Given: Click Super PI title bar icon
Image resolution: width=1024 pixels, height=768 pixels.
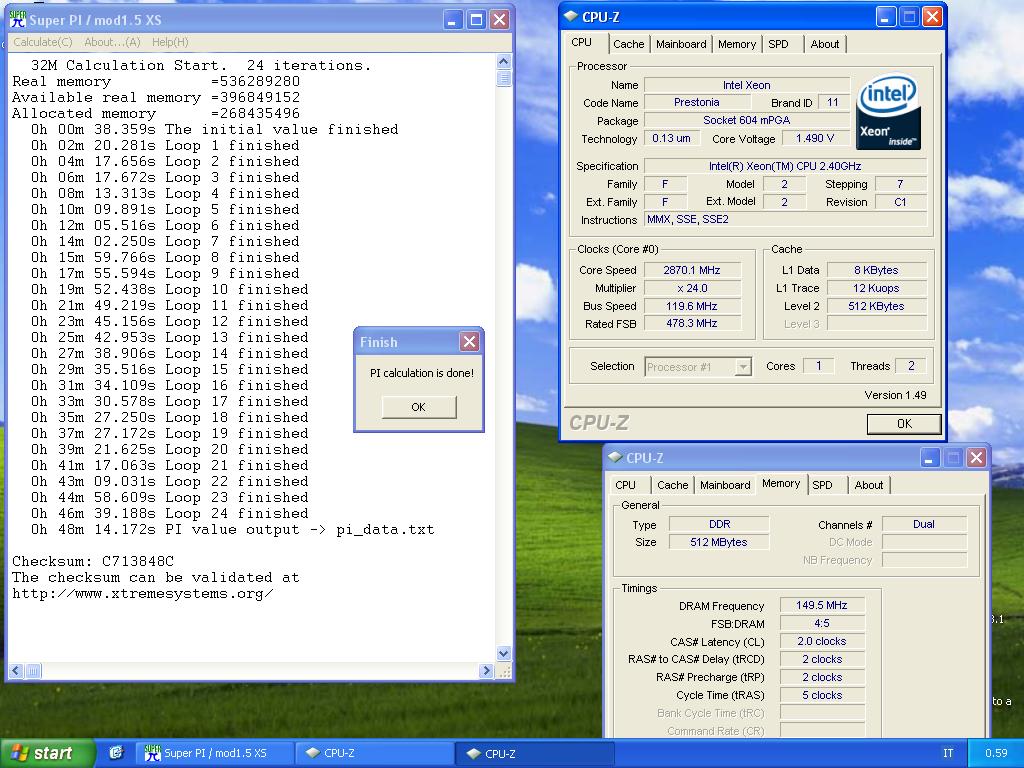Looking at the screenshot, I should point(18,19).
